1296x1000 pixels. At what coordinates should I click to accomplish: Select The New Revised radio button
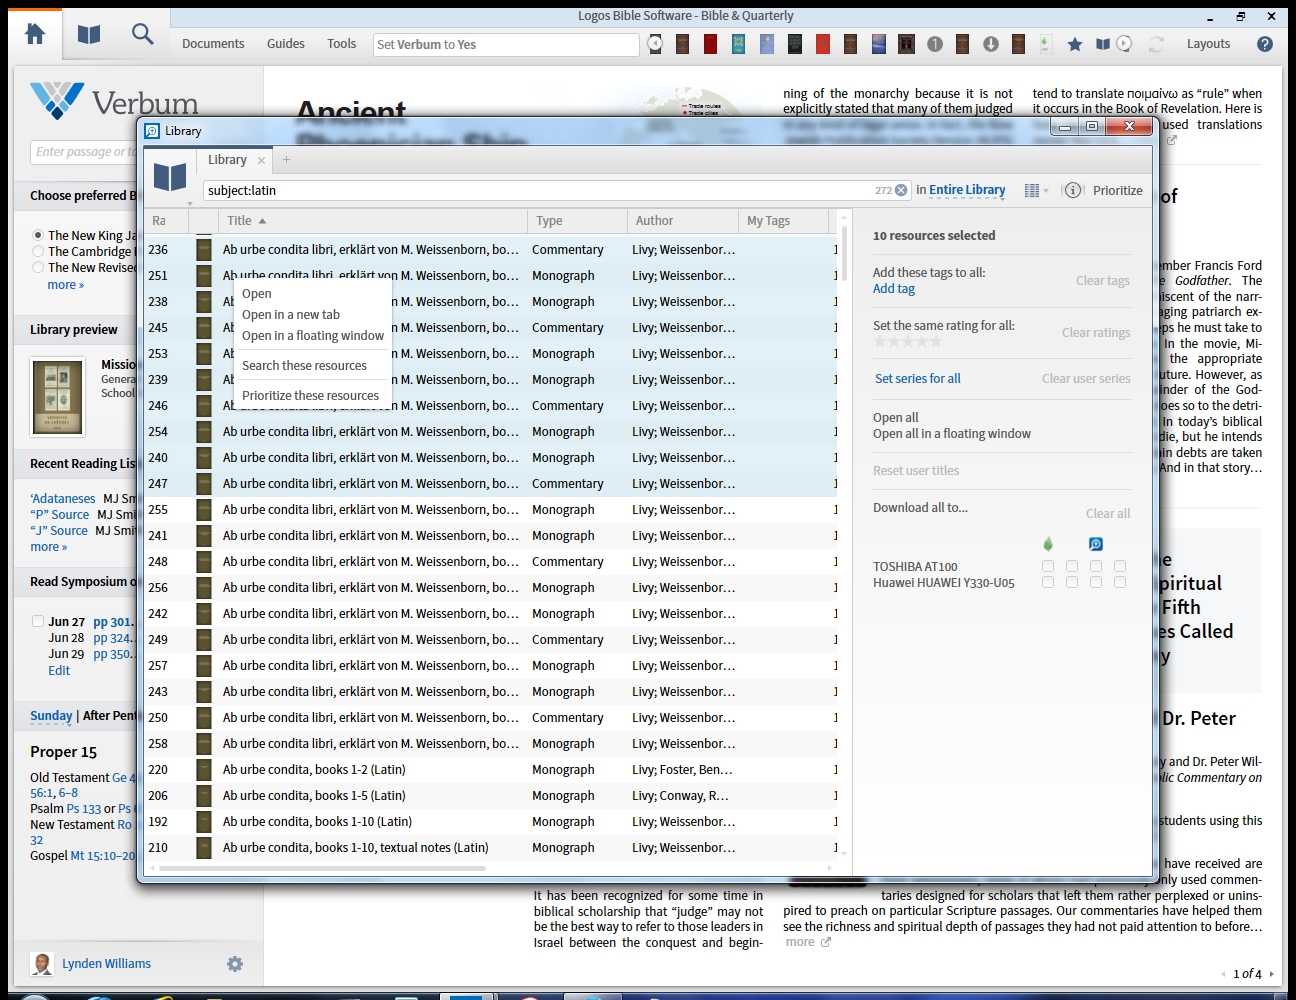click(38, 267)
